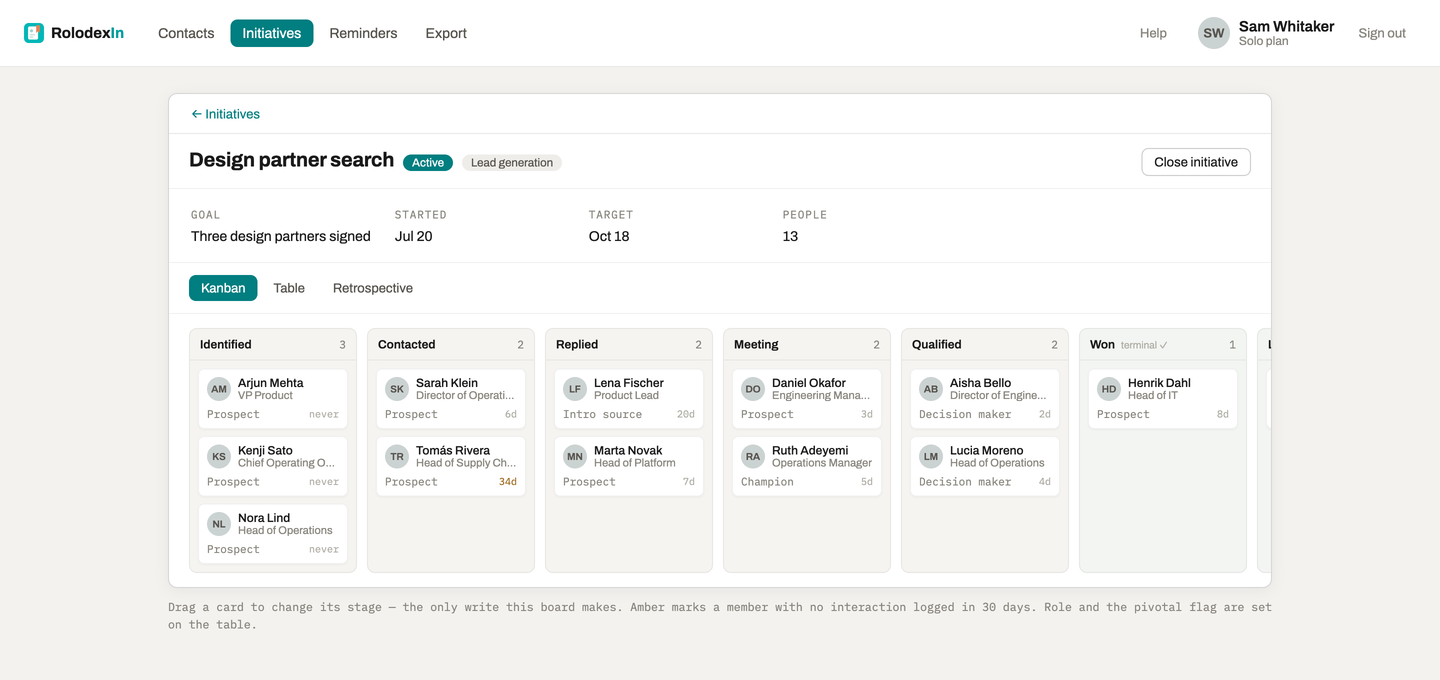Switch to the Kanban view tab

point(223,288)
